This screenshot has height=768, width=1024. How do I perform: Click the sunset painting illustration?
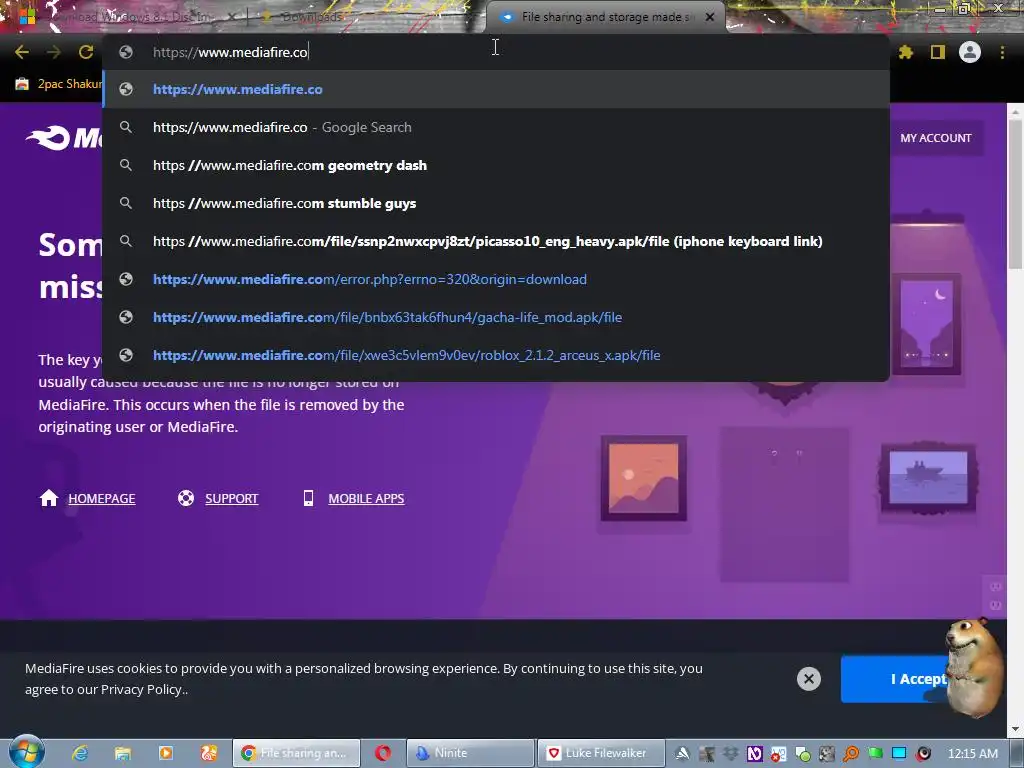pos(644,478)
